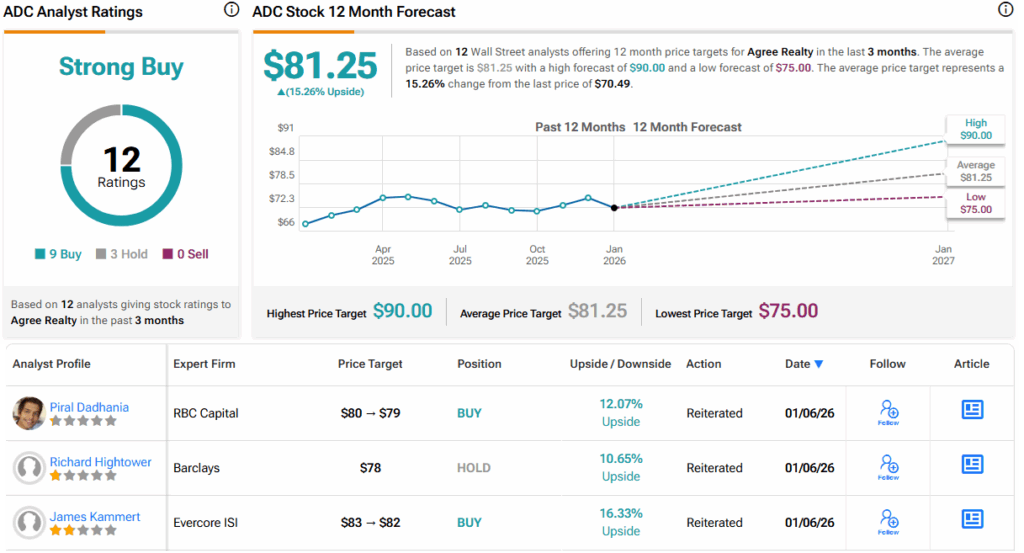Follow analyst James Kammert

(888, 521)
